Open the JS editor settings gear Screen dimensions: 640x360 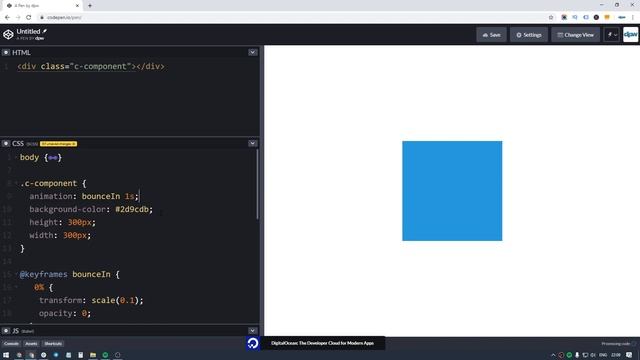[6, 331]
